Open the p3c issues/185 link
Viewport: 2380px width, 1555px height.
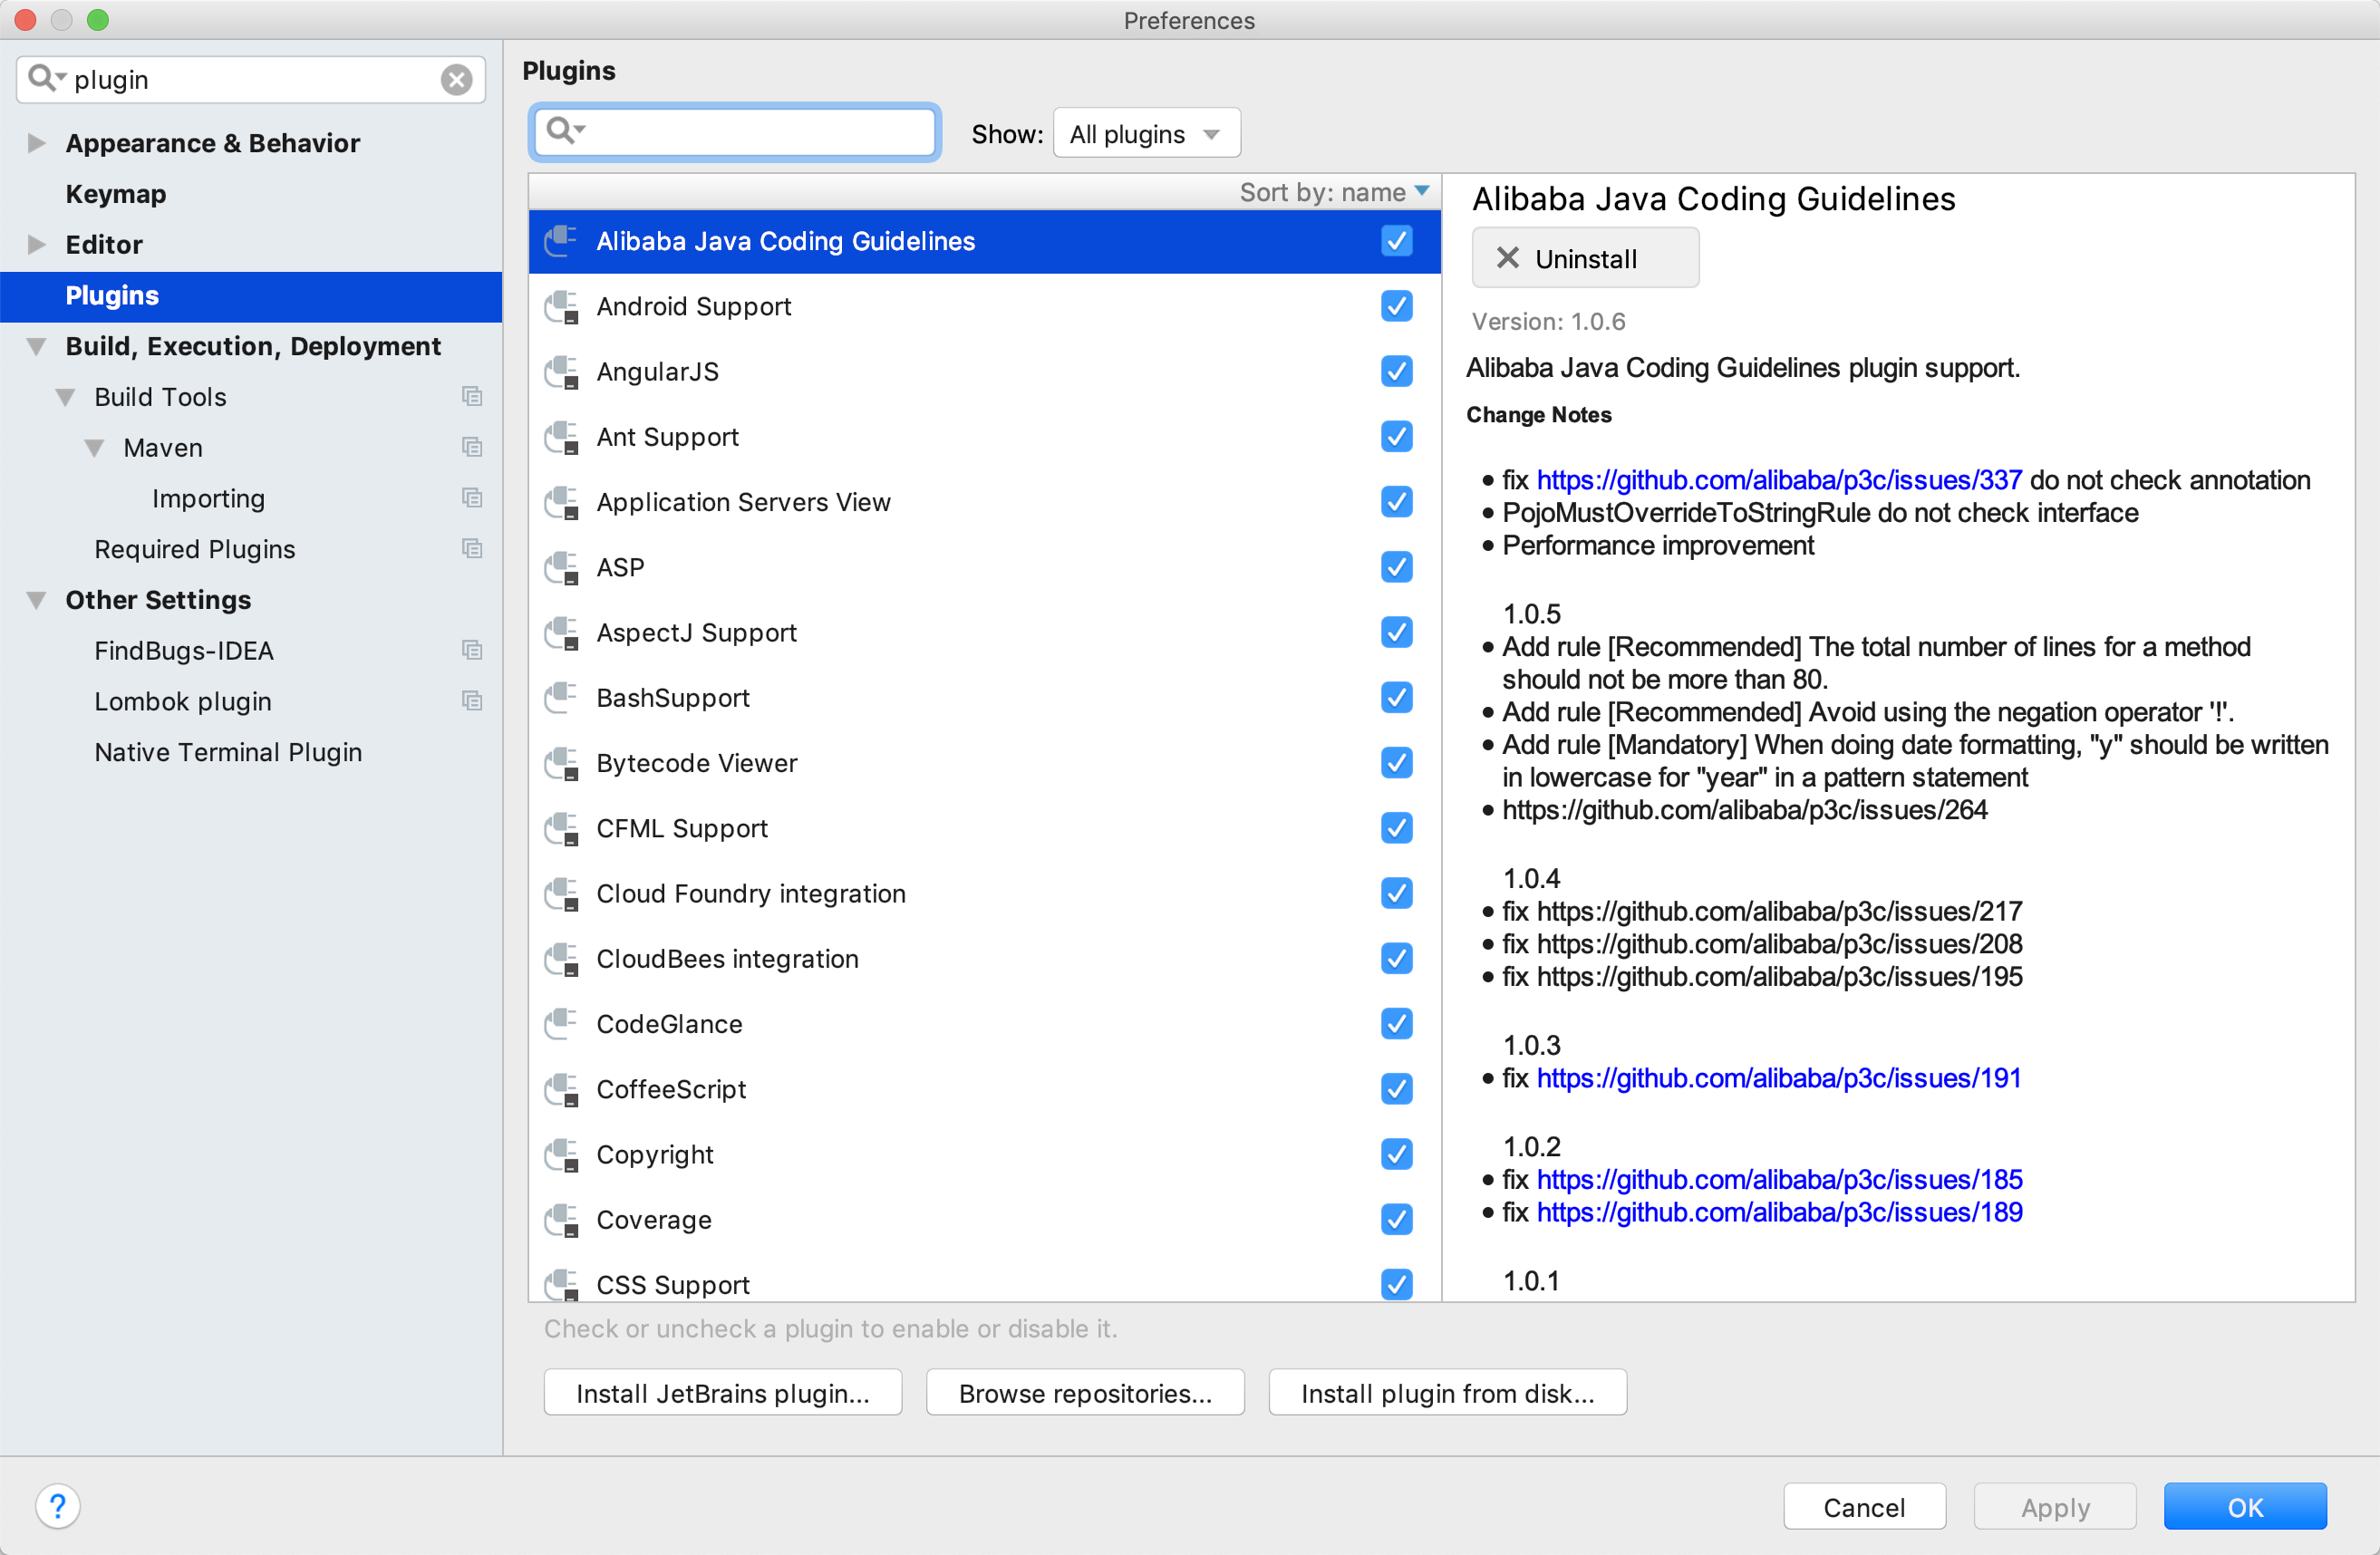pyautogui.click(x=1779, y=1179)
